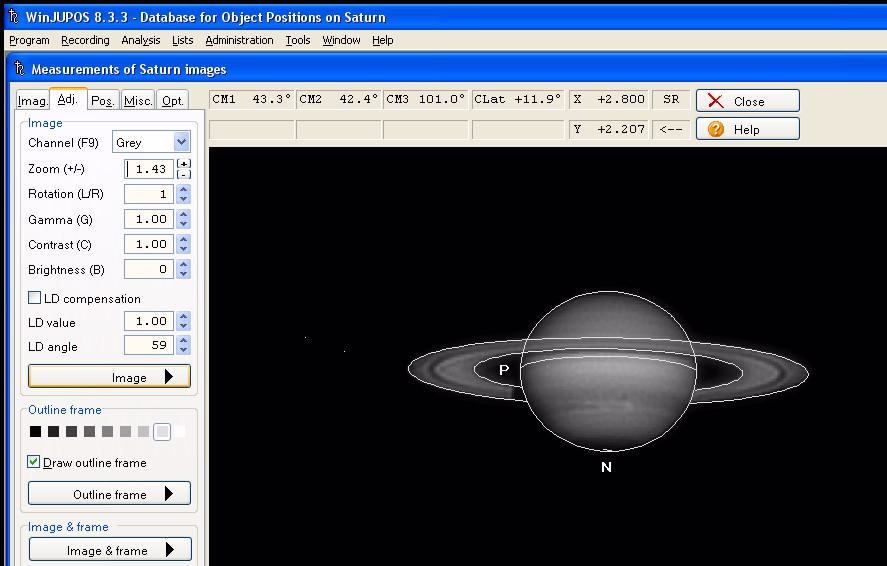Click the zoom minus (-) button
This screenshot has height=566, width=887.
(184, 174)
